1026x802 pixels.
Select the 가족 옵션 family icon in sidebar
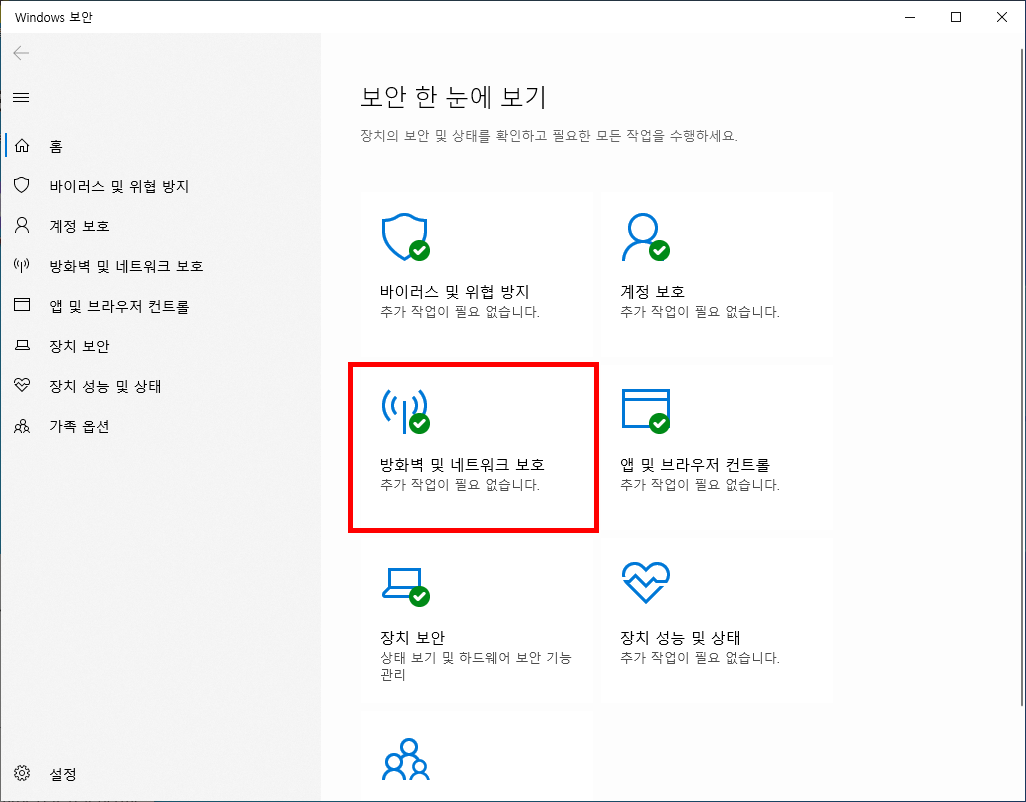(x=21, y=425)
